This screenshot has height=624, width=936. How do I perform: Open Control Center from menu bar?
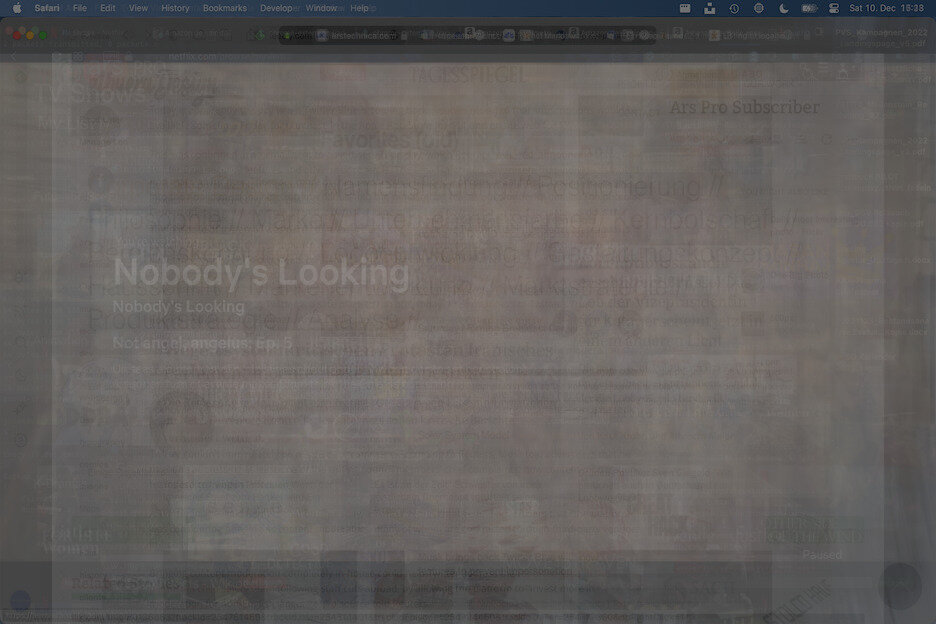tap(834, 8)
